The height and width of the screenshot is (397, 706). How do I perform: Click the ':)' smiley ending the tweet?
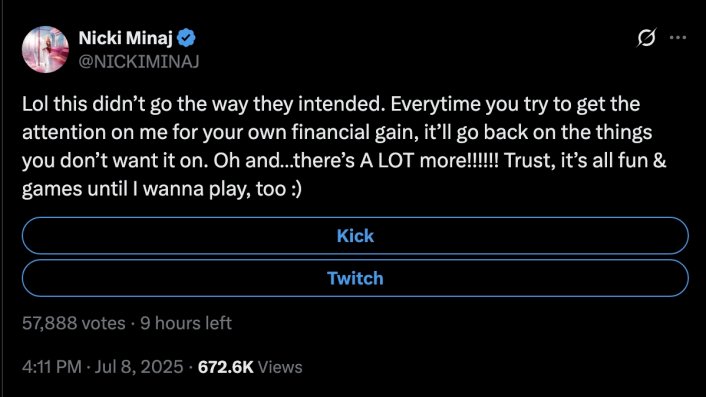(x=296, y=189)
